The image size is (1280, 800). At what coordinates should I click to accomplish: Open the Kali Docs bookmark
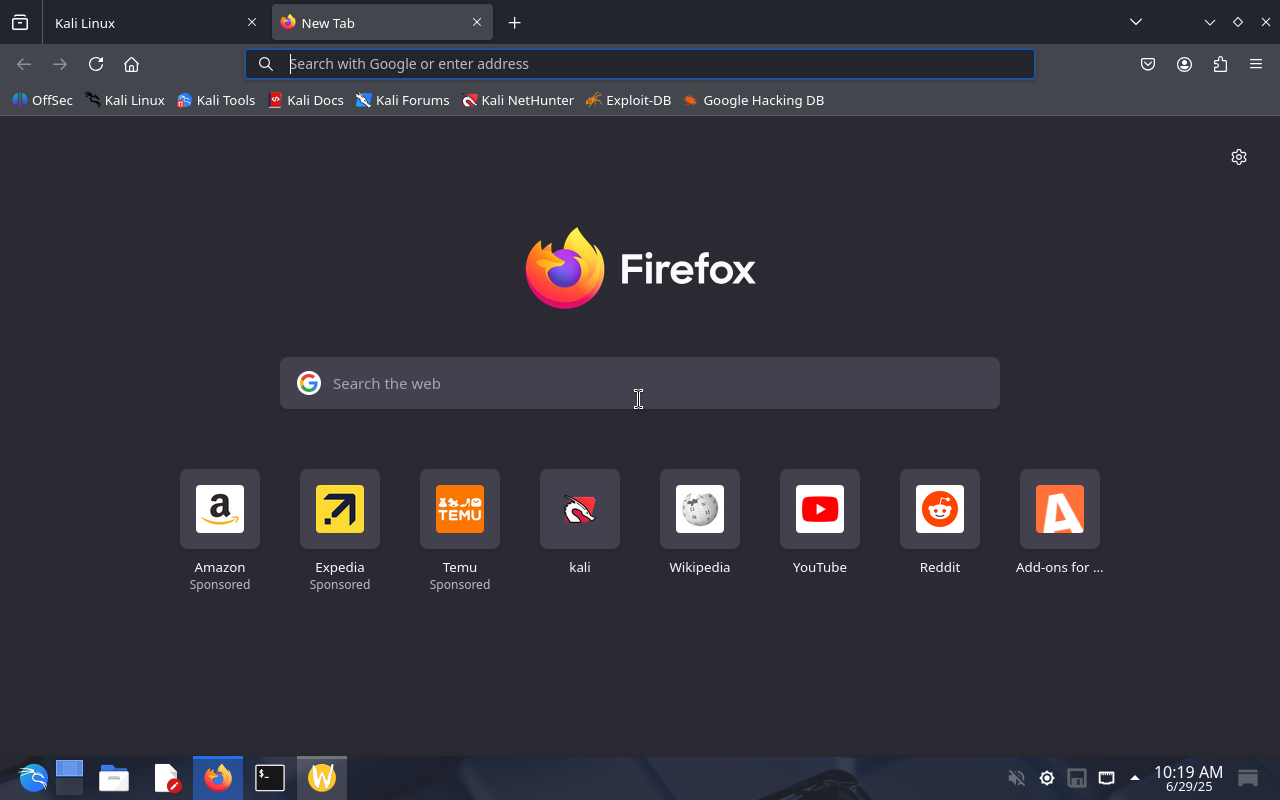[x=306, y=100]
